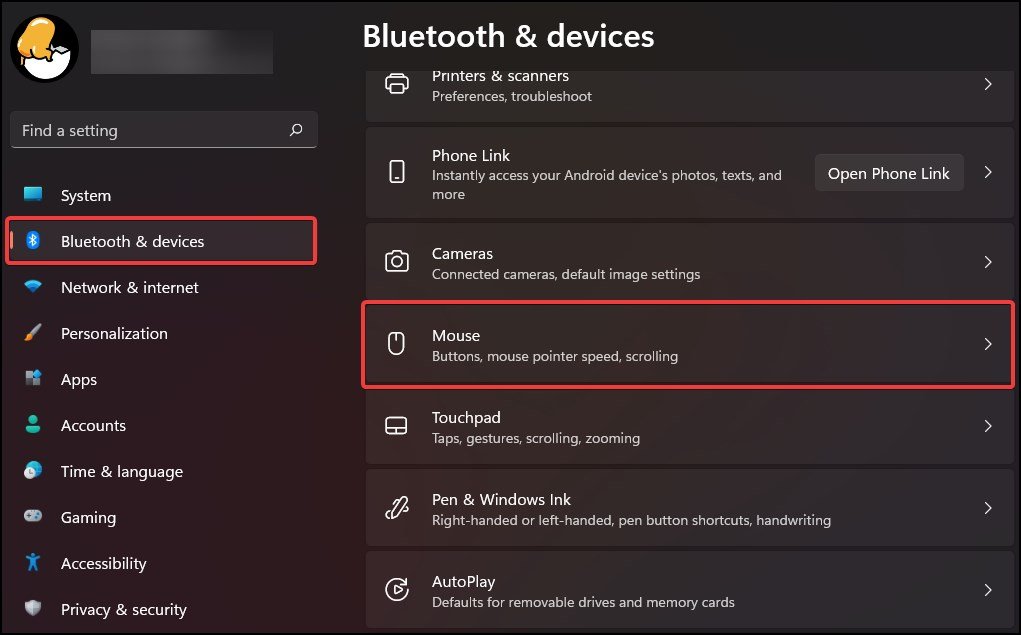
Task: Expand the Cameras row chevron
Action: [988, 262]
